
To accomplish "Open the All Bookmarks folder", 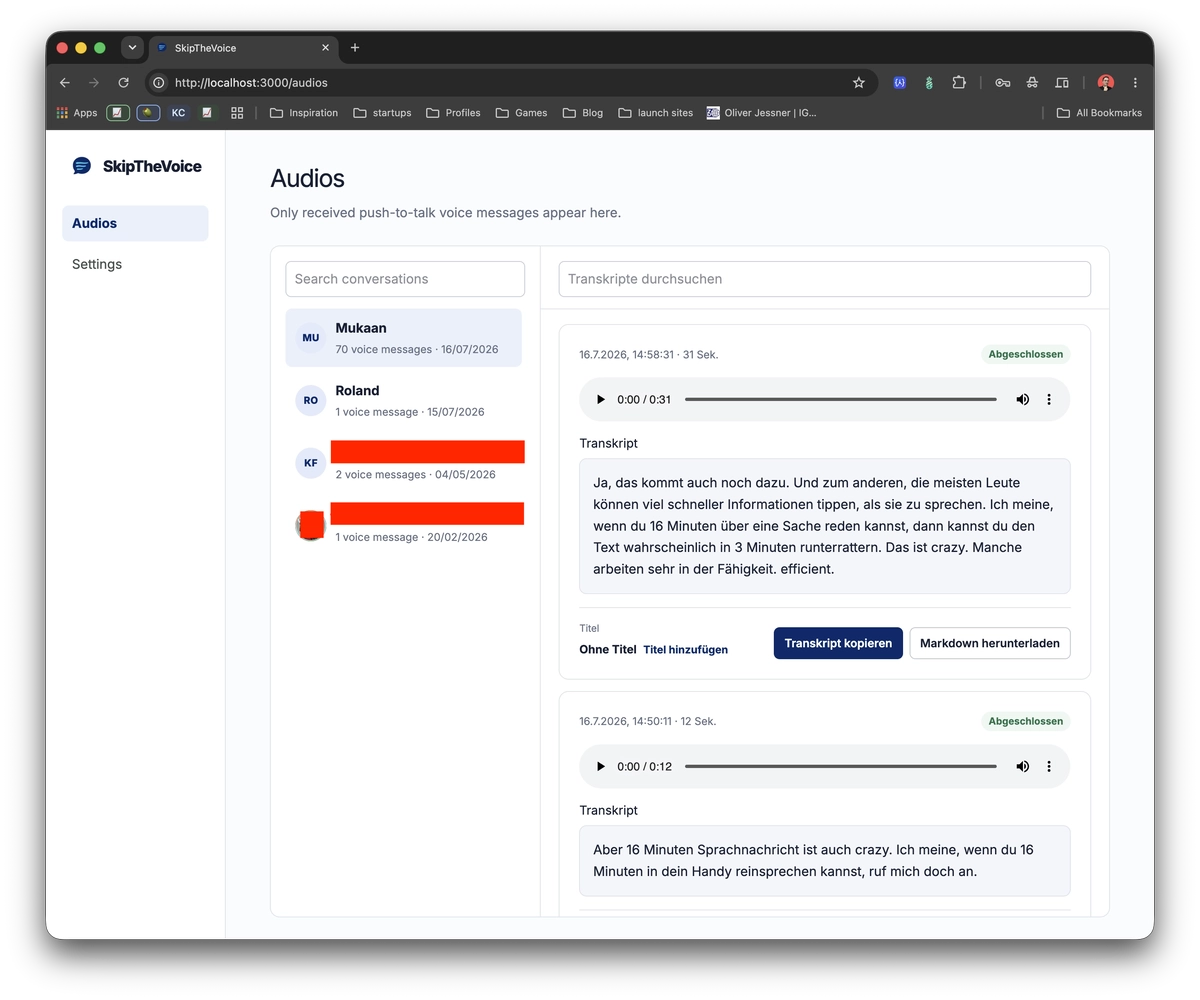I will pos(1099,113).
